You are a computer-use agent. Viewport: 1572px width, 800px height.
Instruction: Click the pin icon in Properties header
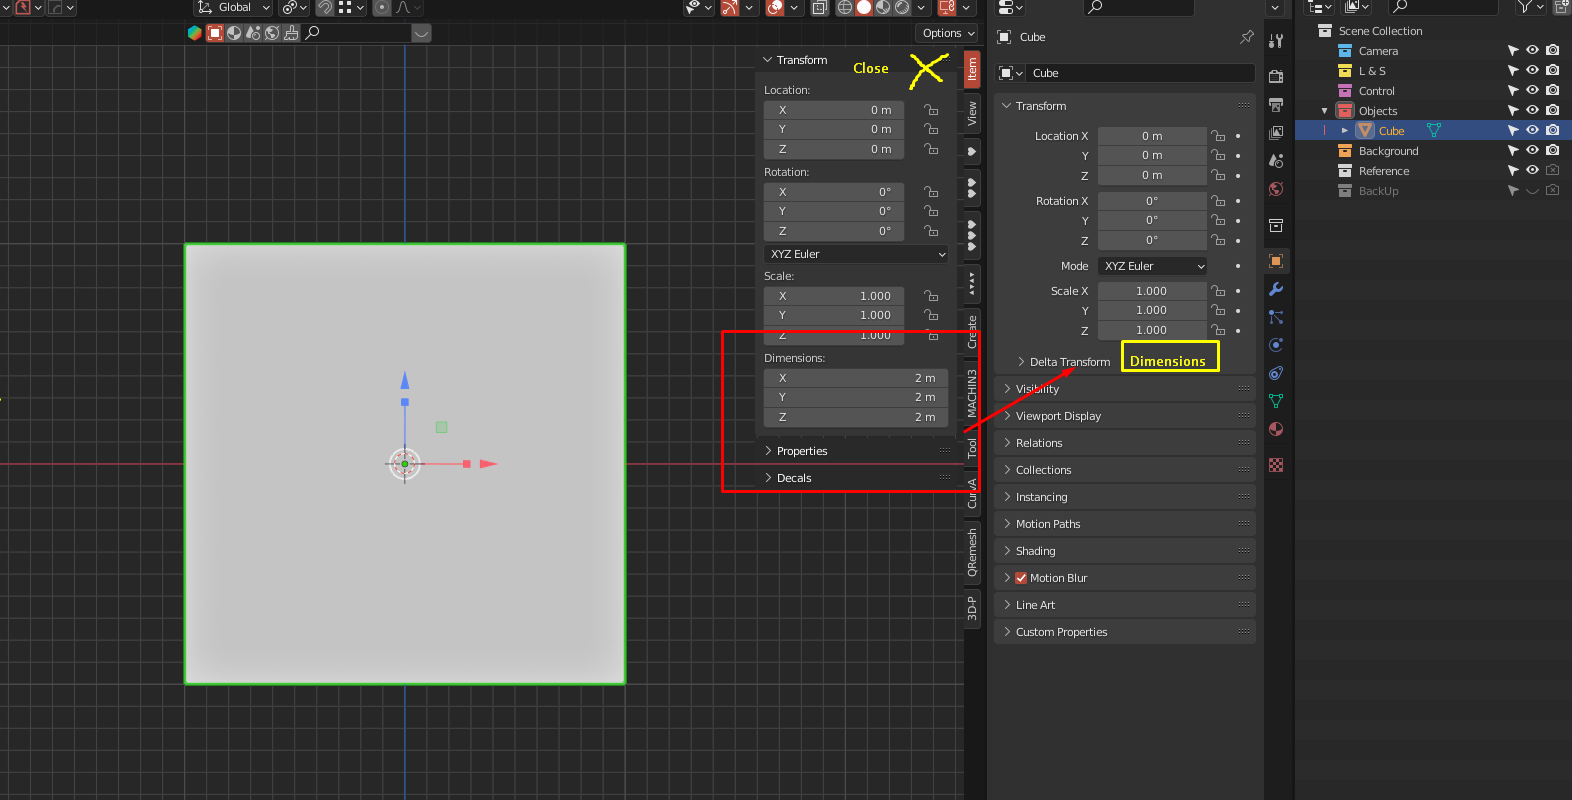pyautogui.click(x=1246, y=37)
